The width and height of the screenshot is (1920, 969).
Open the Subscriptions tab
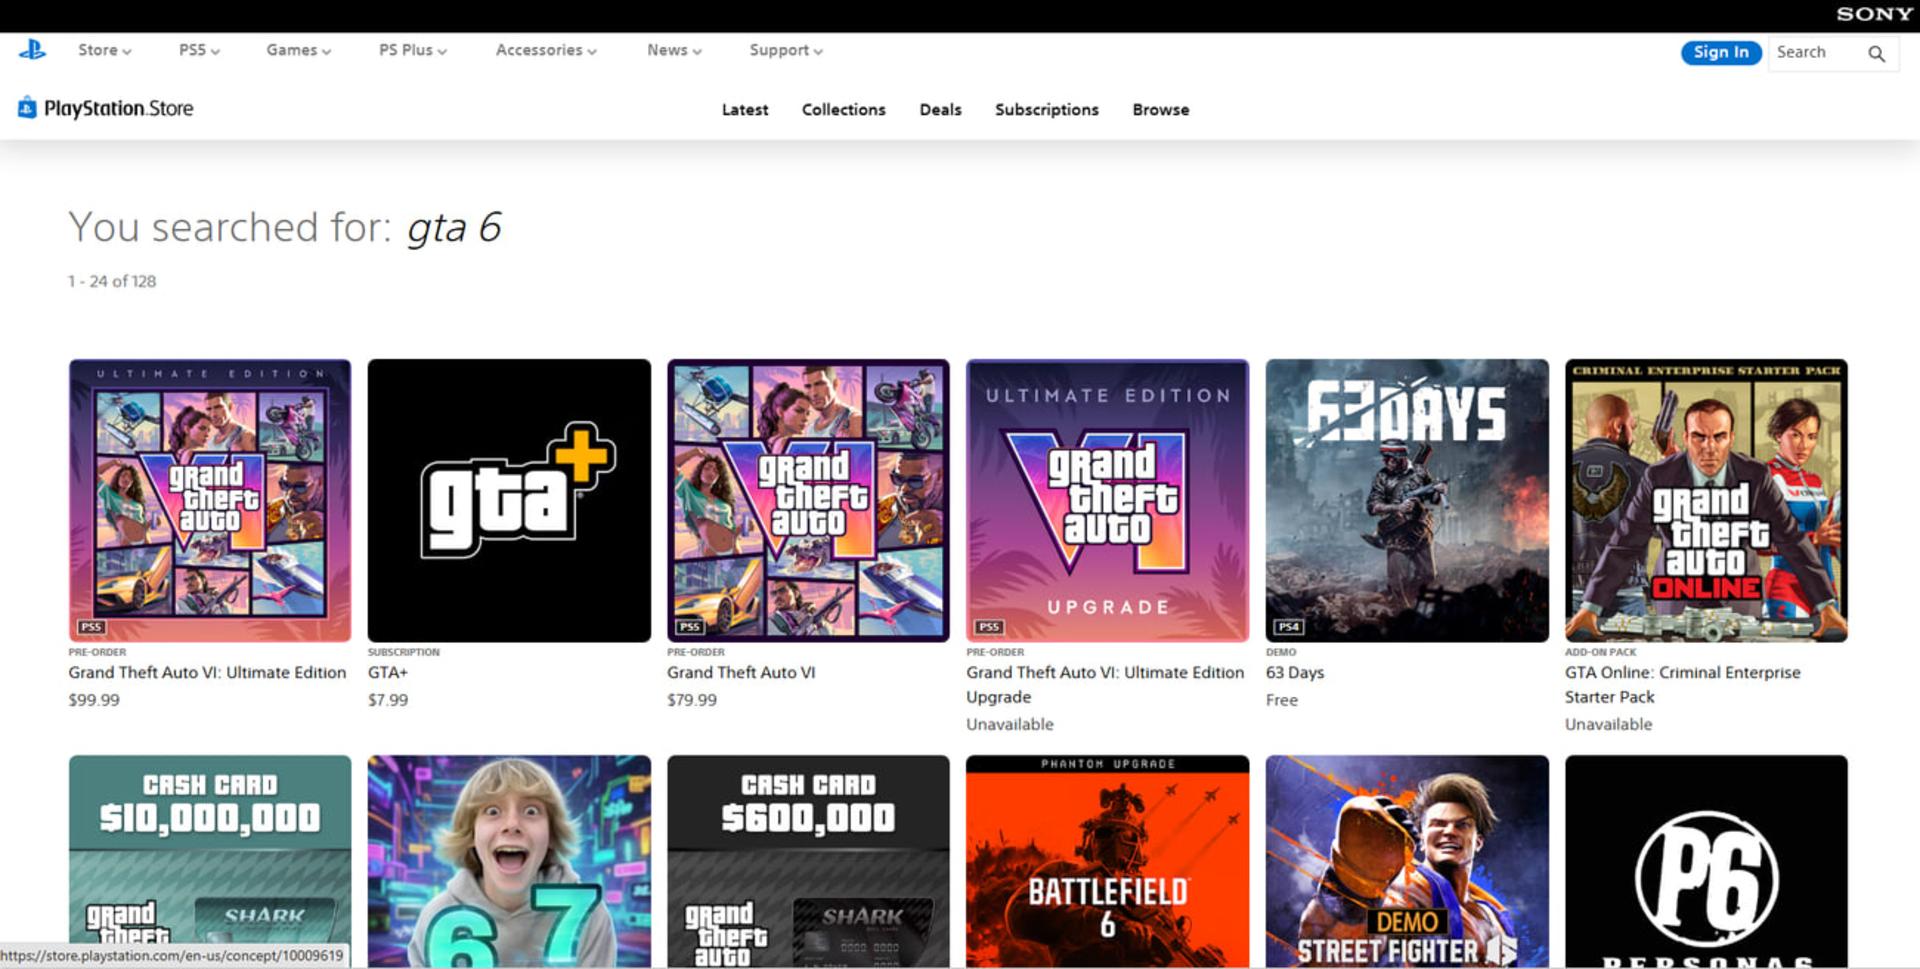coord(1046,110)
